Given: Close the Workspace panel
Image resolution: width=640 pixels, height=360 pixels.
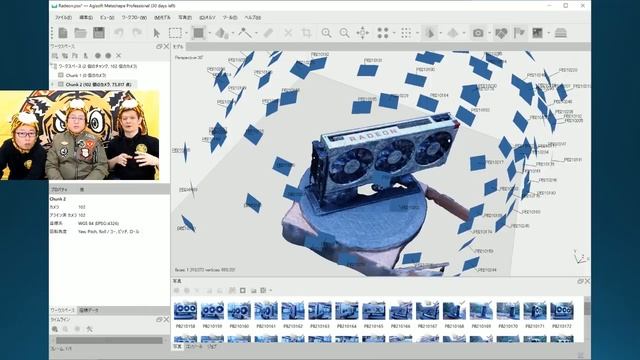Looking at the screenshot, I should [166, 47].
